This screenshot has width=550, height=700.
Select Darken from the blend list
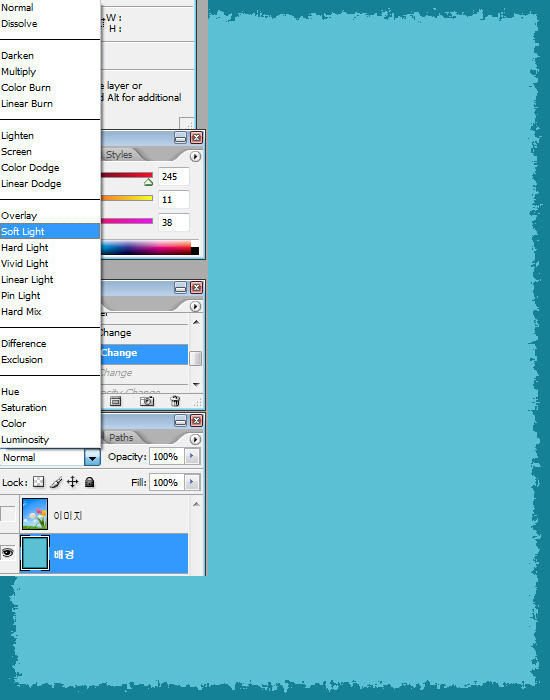[x=17, y=55]
